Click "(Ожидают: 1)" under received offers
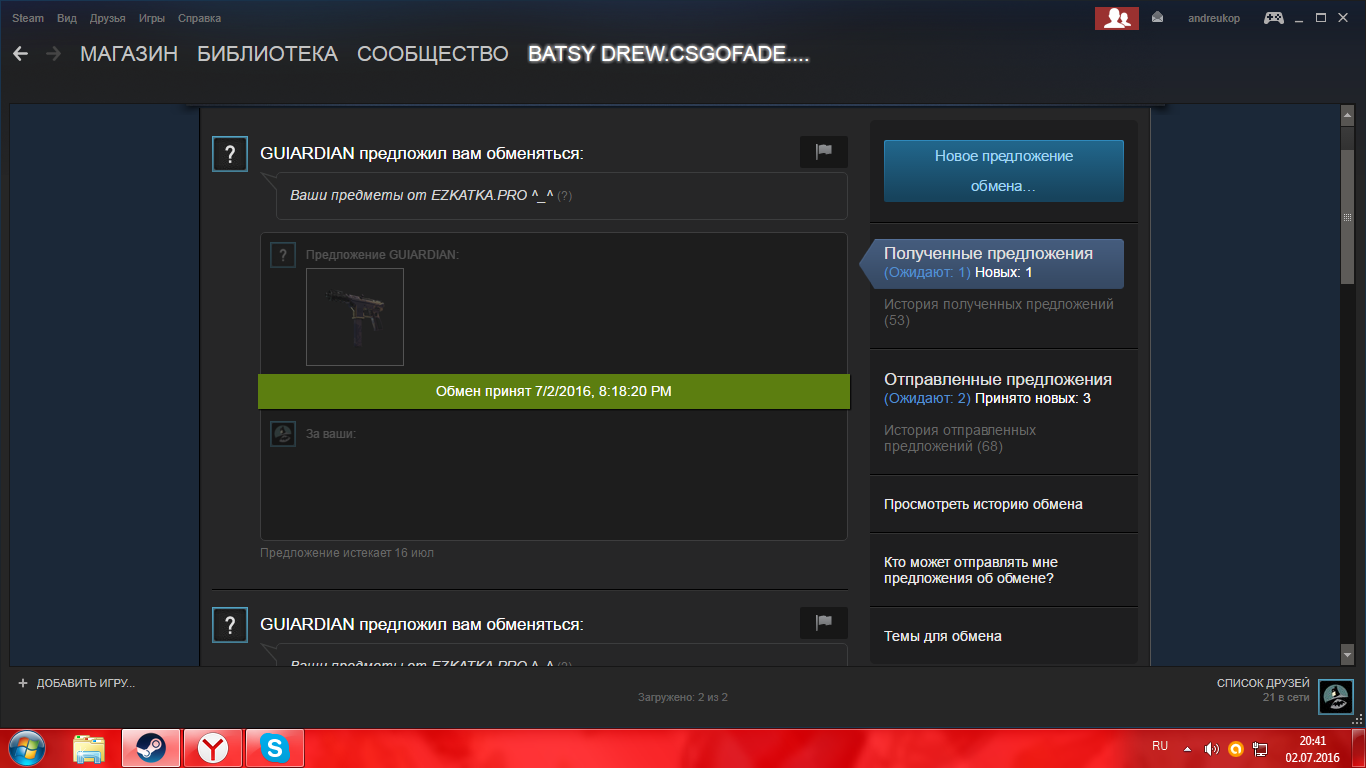The height and width of the screenshot is (768, 1366). pyautogui.click(x=927, y=272)
